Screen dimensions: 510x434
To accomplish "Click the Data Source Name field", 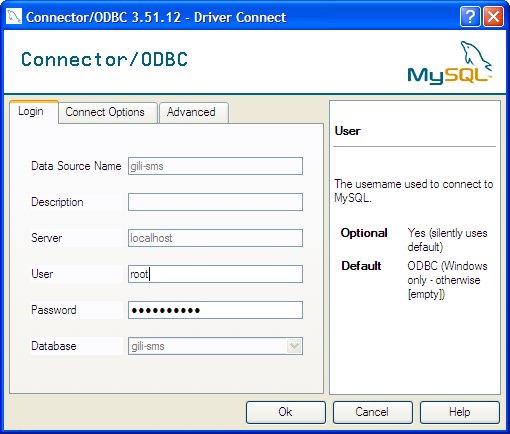I will [x=215, y=166].
